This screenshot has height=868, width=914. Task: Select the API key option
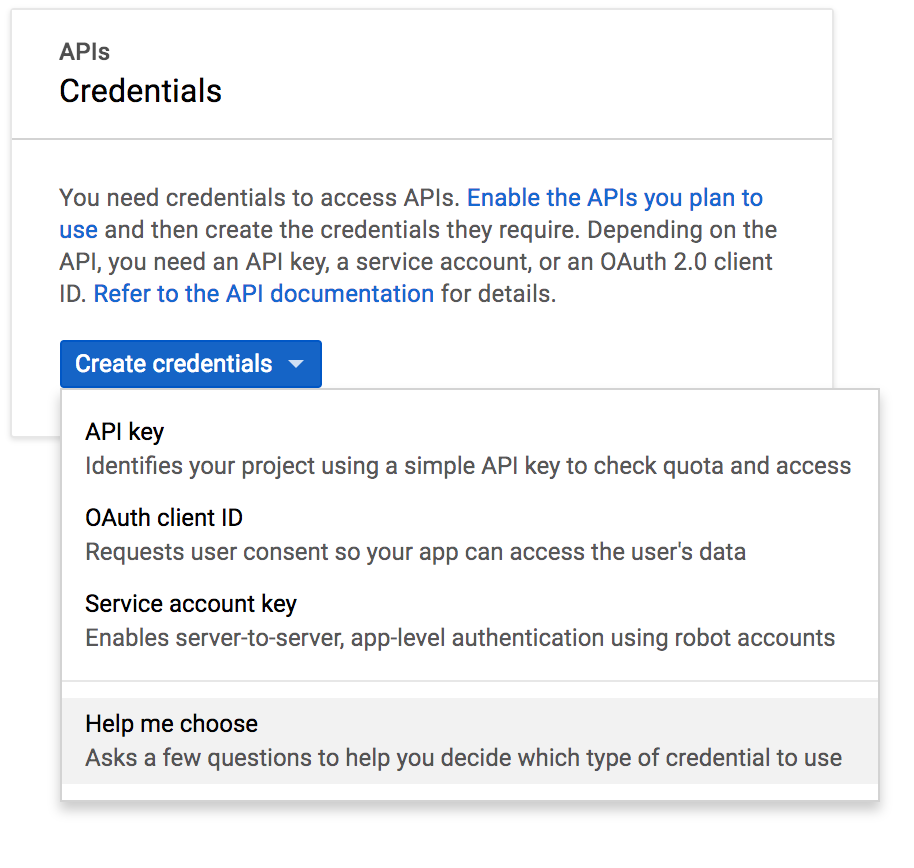point(125,432)
